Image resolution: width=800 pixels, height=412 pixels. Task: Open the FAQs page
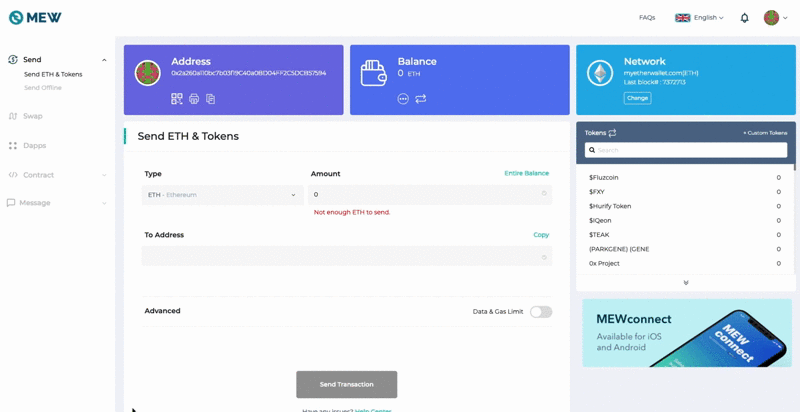pos(647,18)
